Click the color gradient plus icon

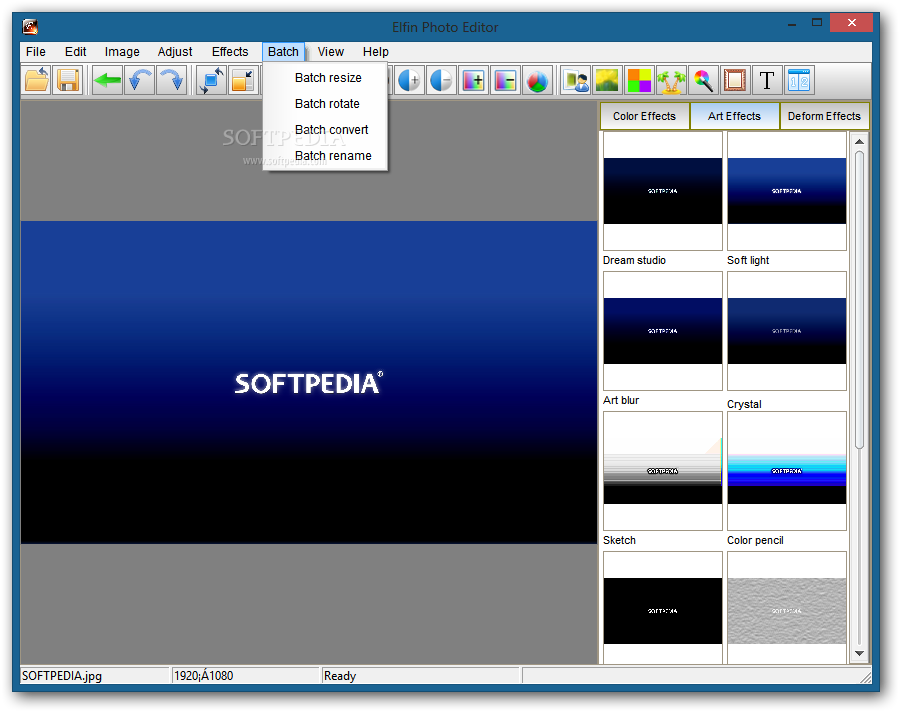pos(474,80)
